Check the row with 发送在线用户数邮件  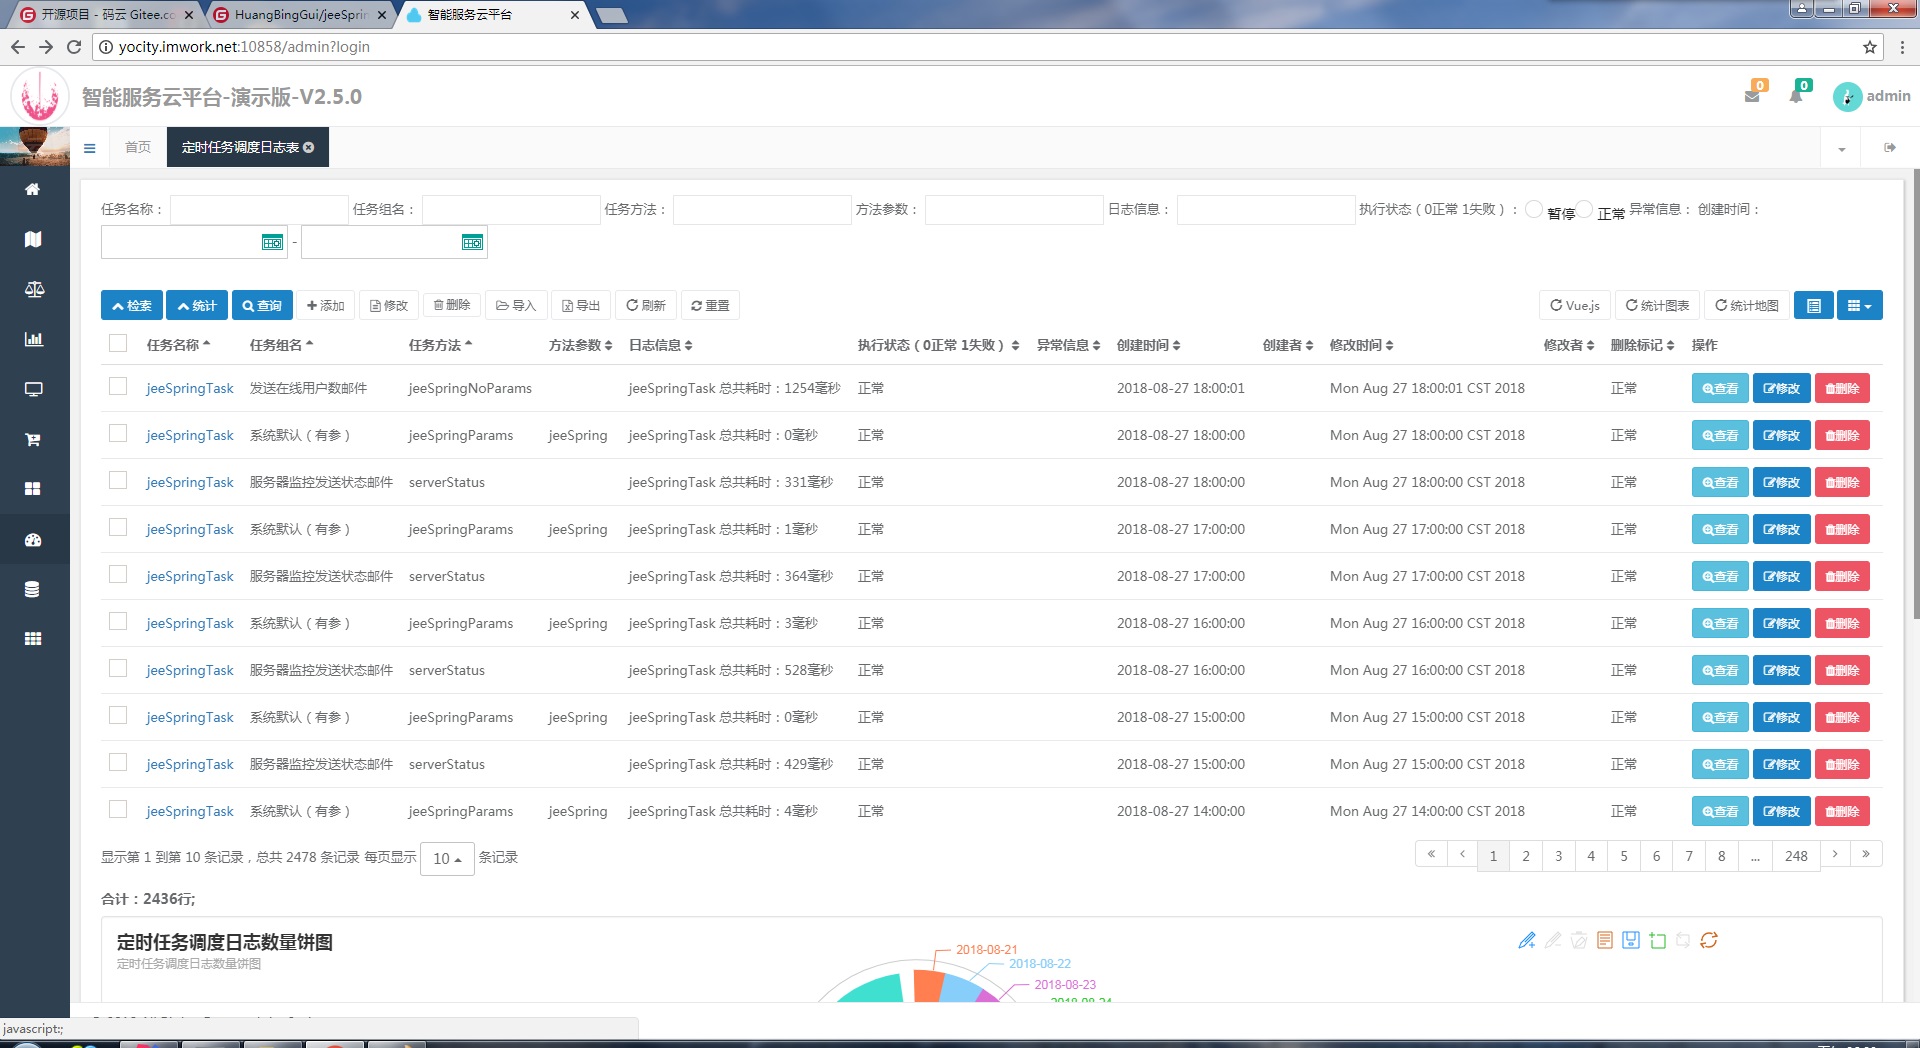[x=118, y=387]
